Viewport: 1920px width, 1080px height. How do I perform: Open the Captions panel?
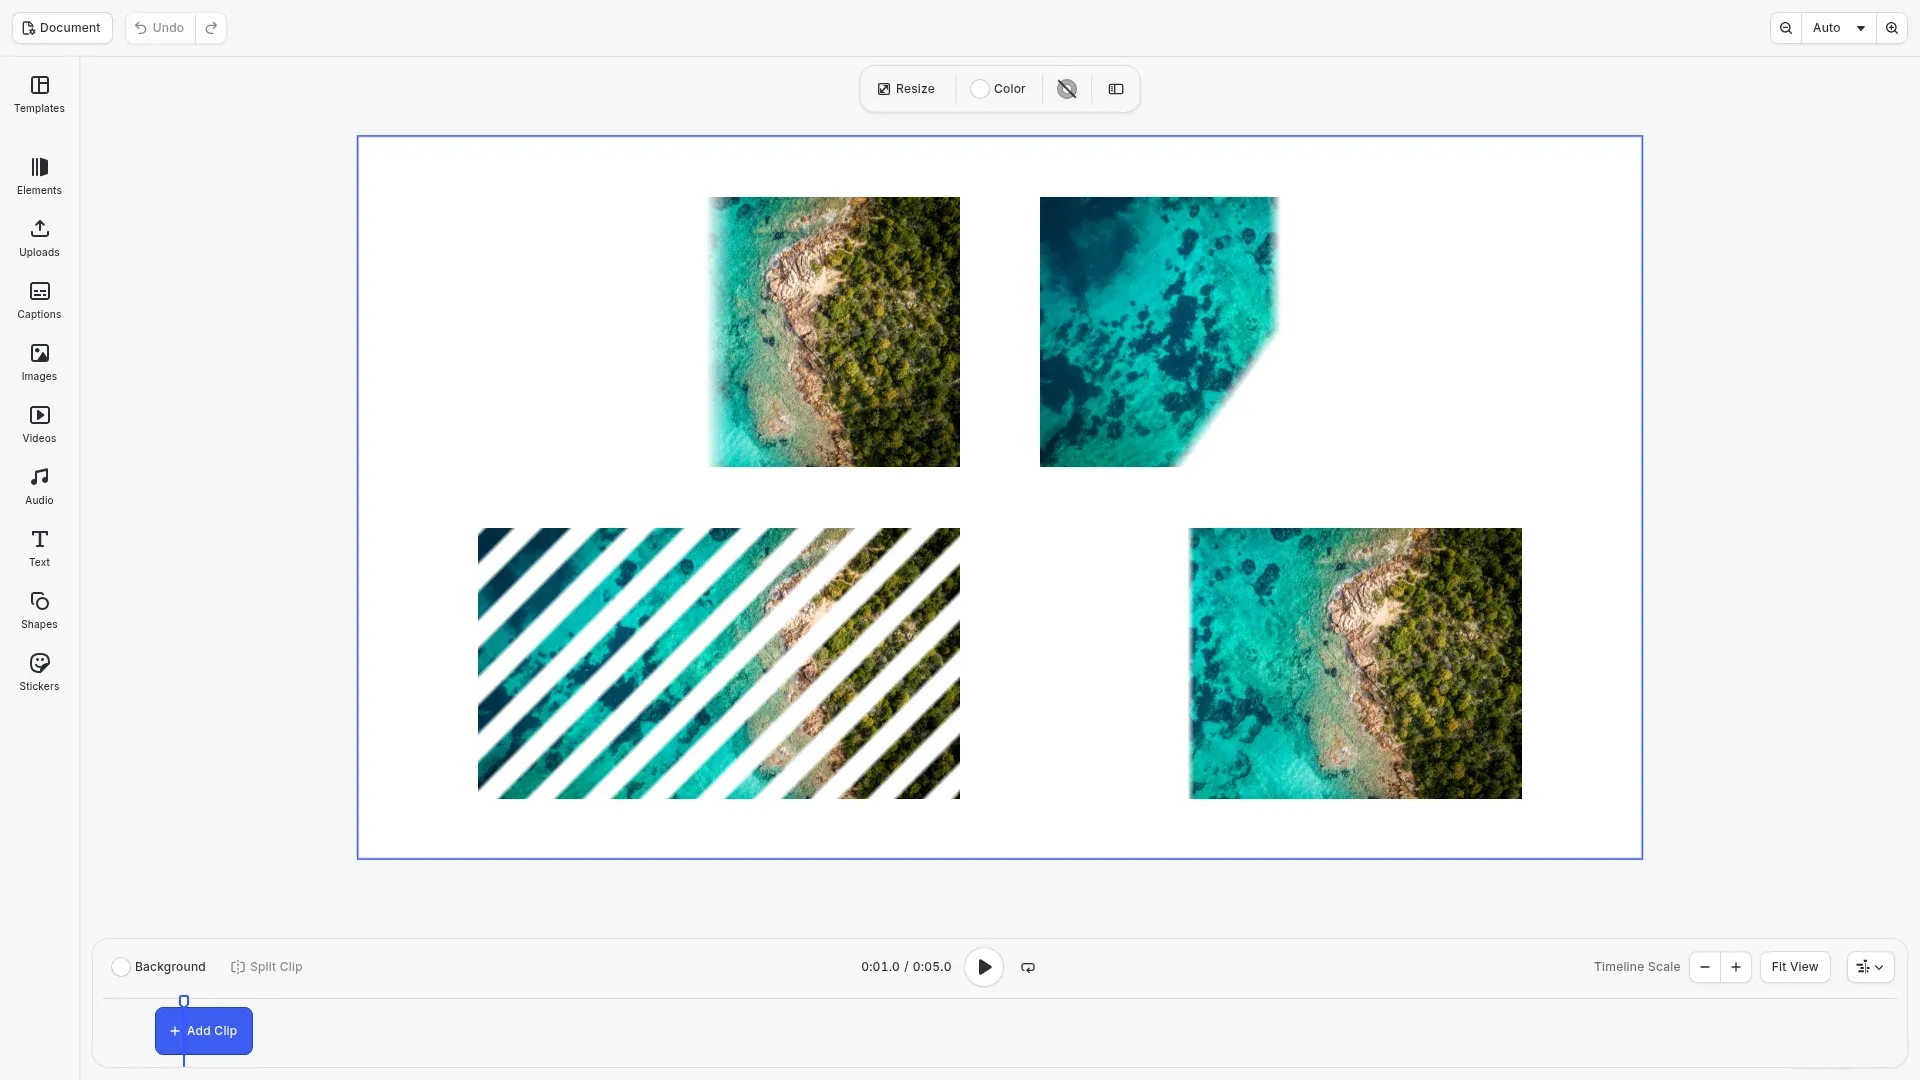coord(39,301)
